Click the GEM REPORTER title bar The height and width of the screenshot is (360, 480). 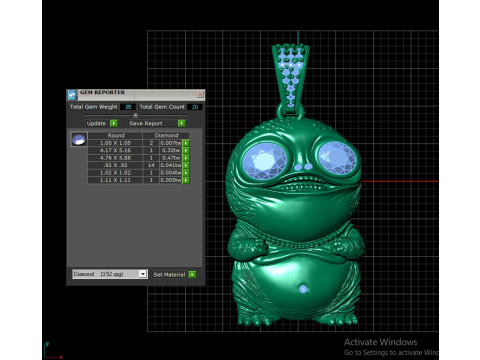point(137,94)
